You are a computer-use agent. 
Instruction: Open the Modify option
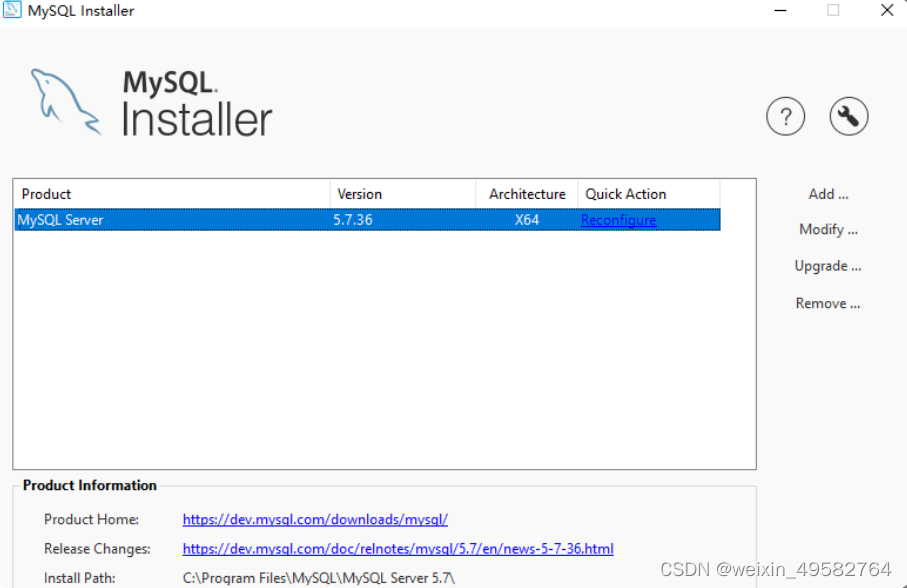828,229
